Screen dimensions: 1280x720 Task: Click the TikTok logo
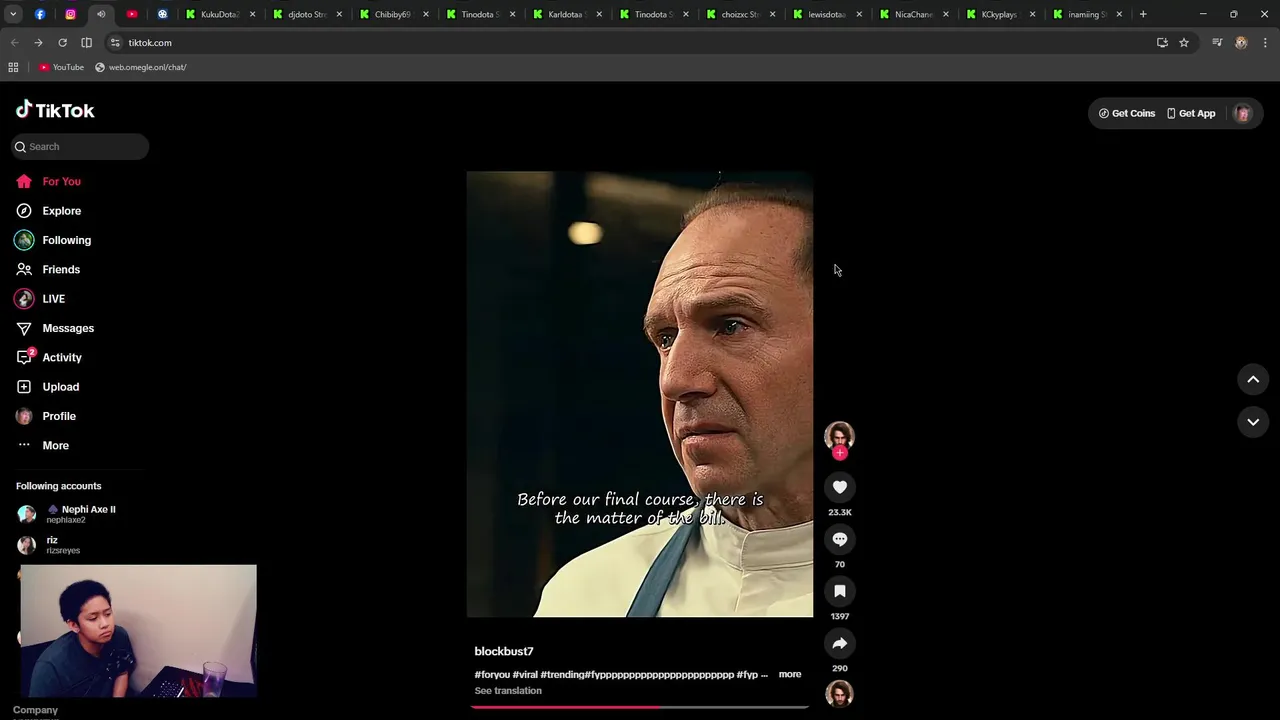click(x=55, y=110)
